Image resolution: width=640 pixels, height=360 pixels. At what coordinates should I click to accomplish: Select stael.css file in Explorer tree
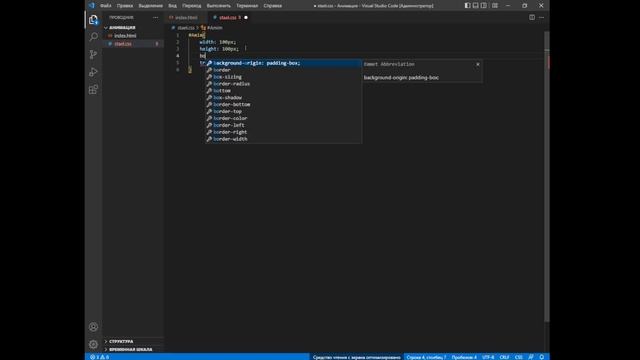pyautogui.click(x=133, y=44)
